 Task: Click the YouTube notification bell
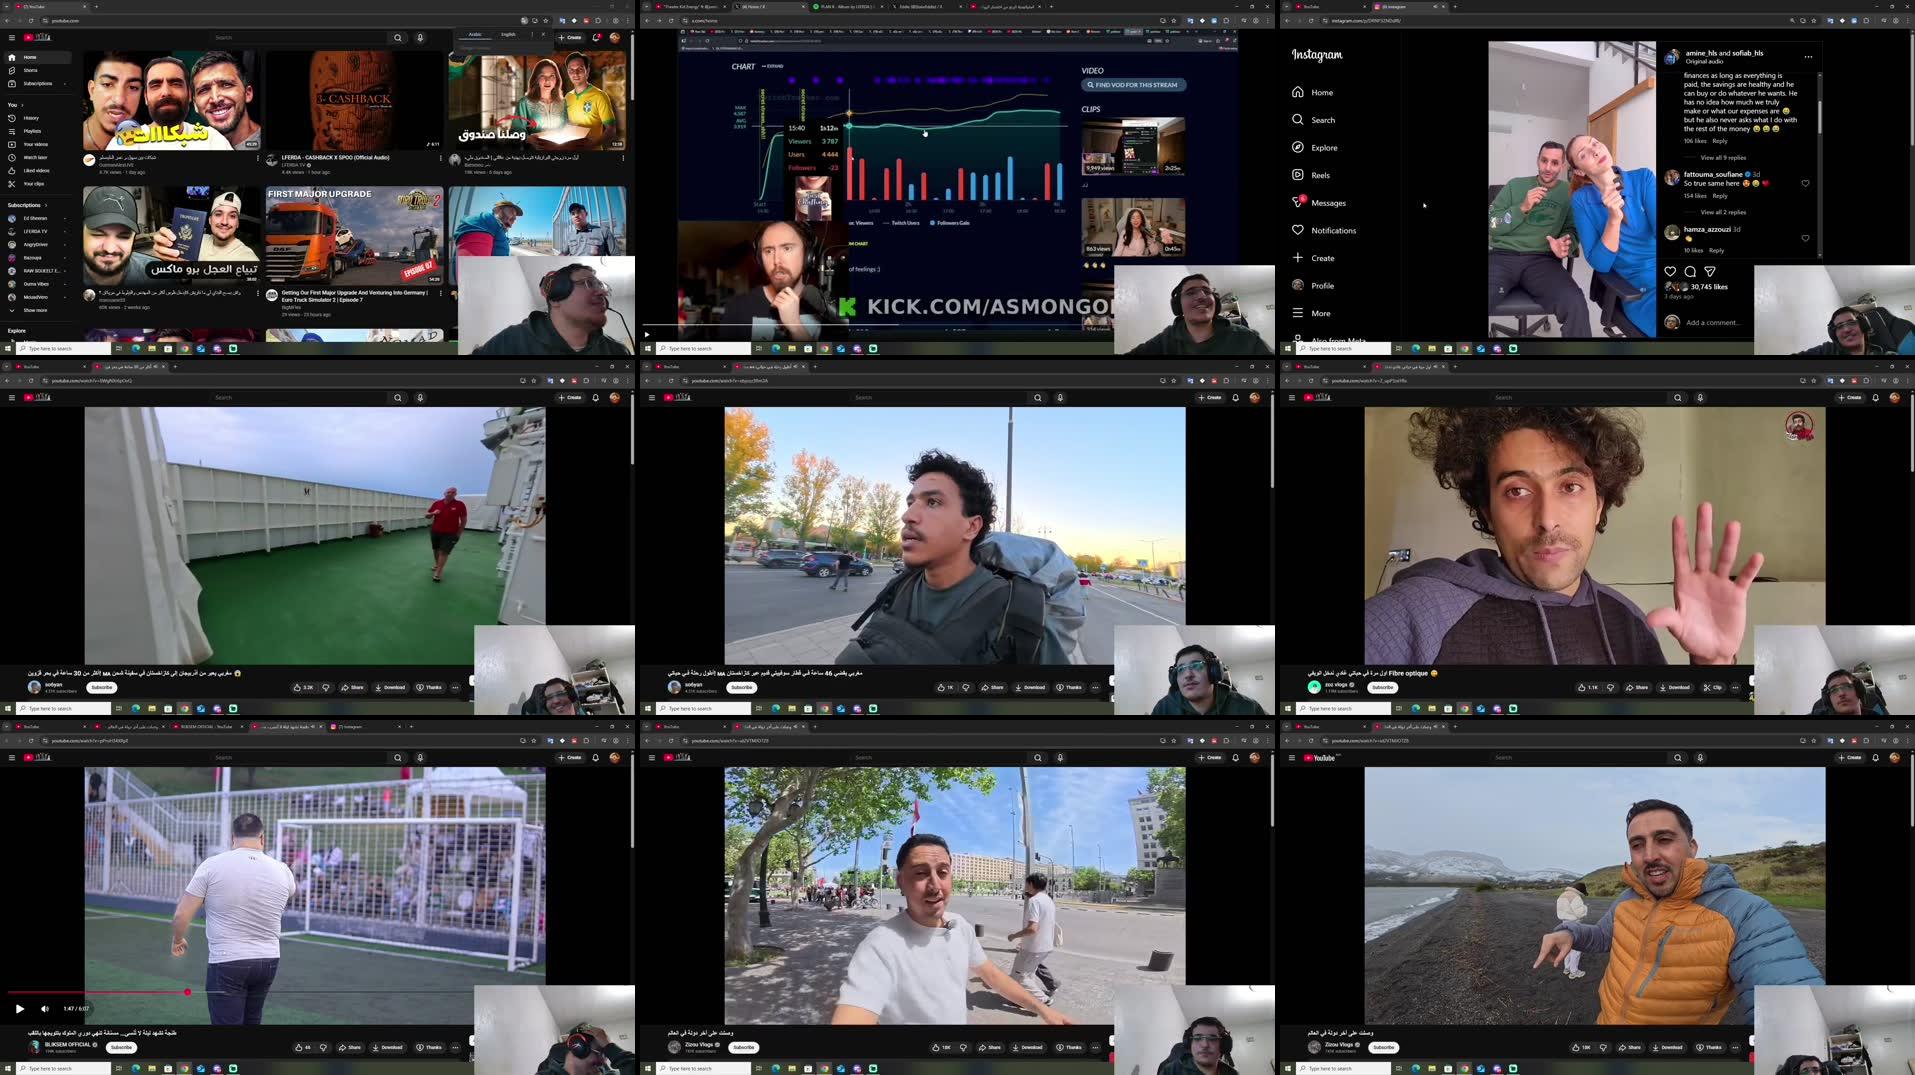tap(593, 37)
